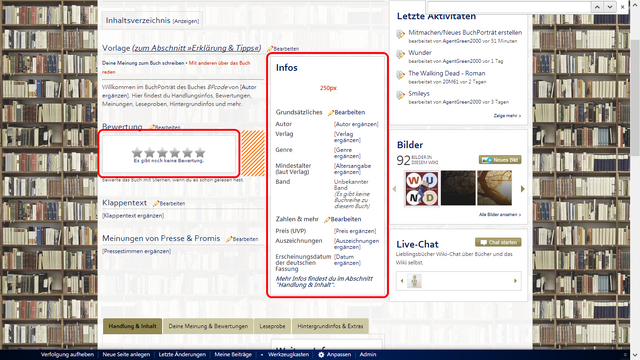The width and height of the screenshot is (640, 360).
Task: Open Meine Beiträge from bottom toolbar
Action: click(233, 354)
